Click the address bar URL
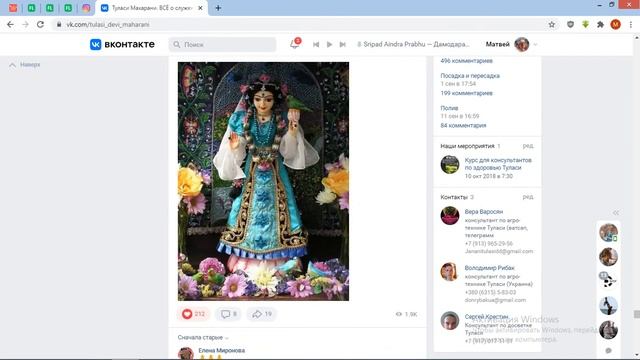 point(108,24)
